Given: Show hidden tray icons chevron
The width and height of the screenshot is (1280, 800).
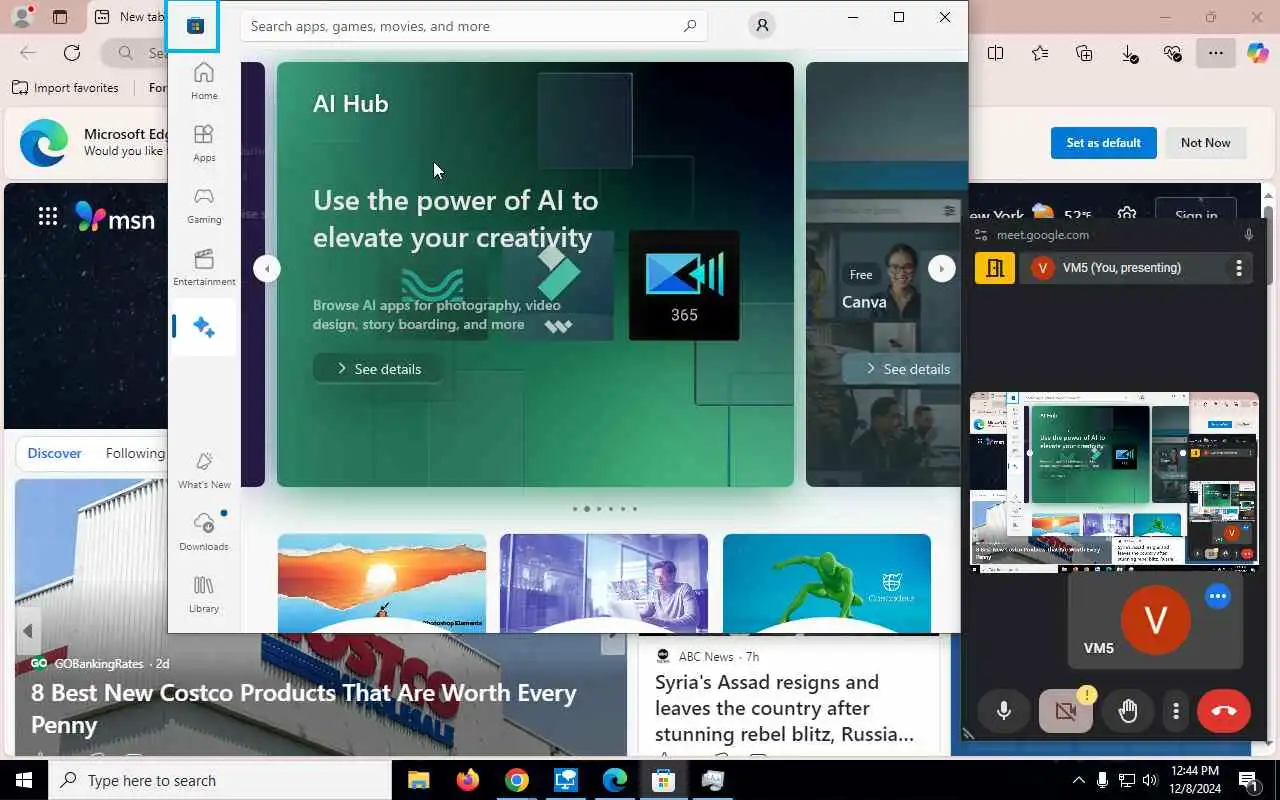Looking at the screenshot, I should click(1078, 780).
